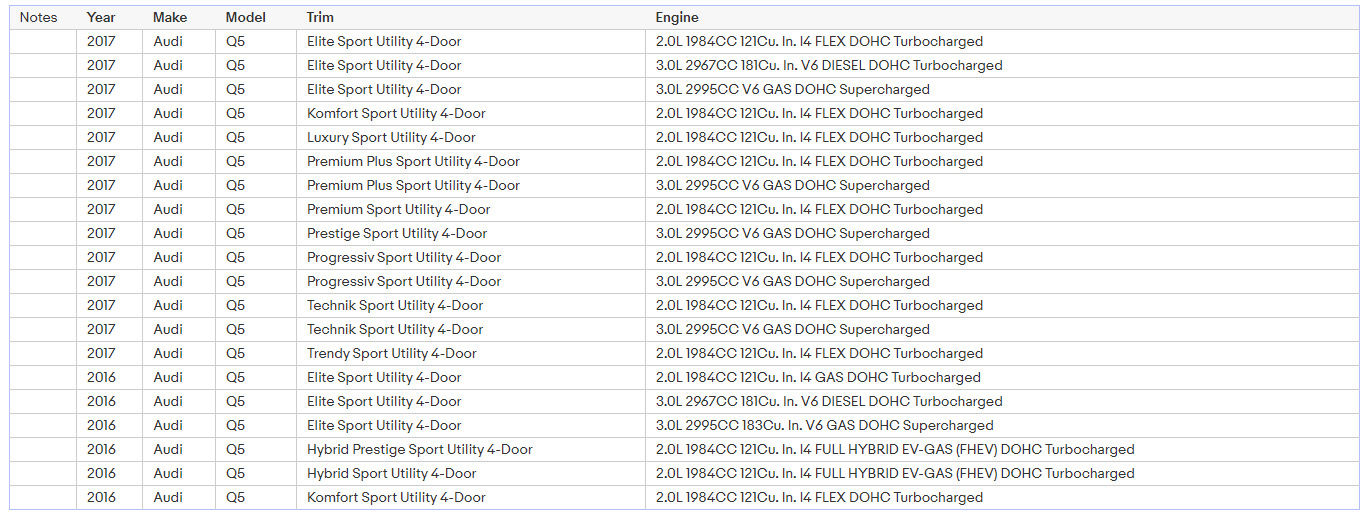Click the Make cell in the Luxury row

(x=168, y=137)
